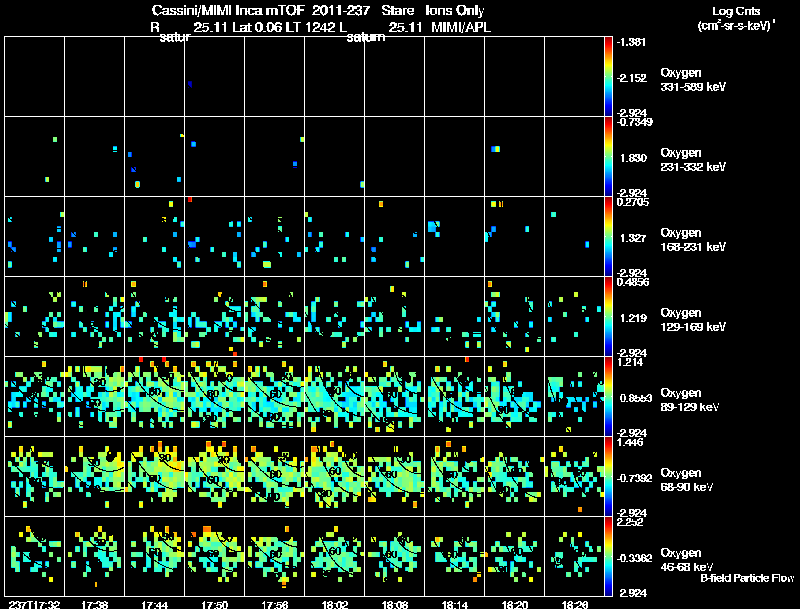Click the Oxygen 331-589 keV label
This screenshot has width=800, height=609.
[x=693, y=80]
